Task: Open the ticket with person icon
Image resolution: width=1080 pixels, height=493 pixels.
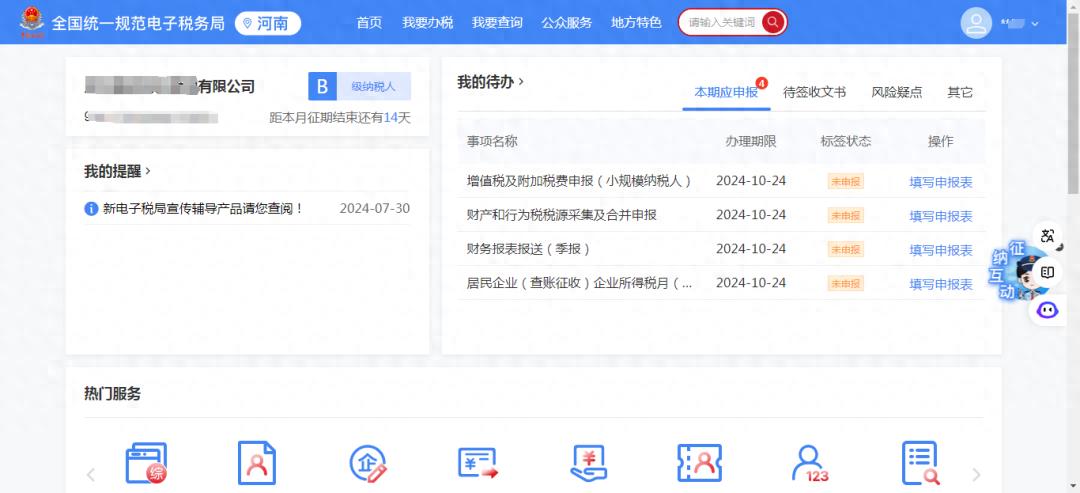Action: point(699,463)
